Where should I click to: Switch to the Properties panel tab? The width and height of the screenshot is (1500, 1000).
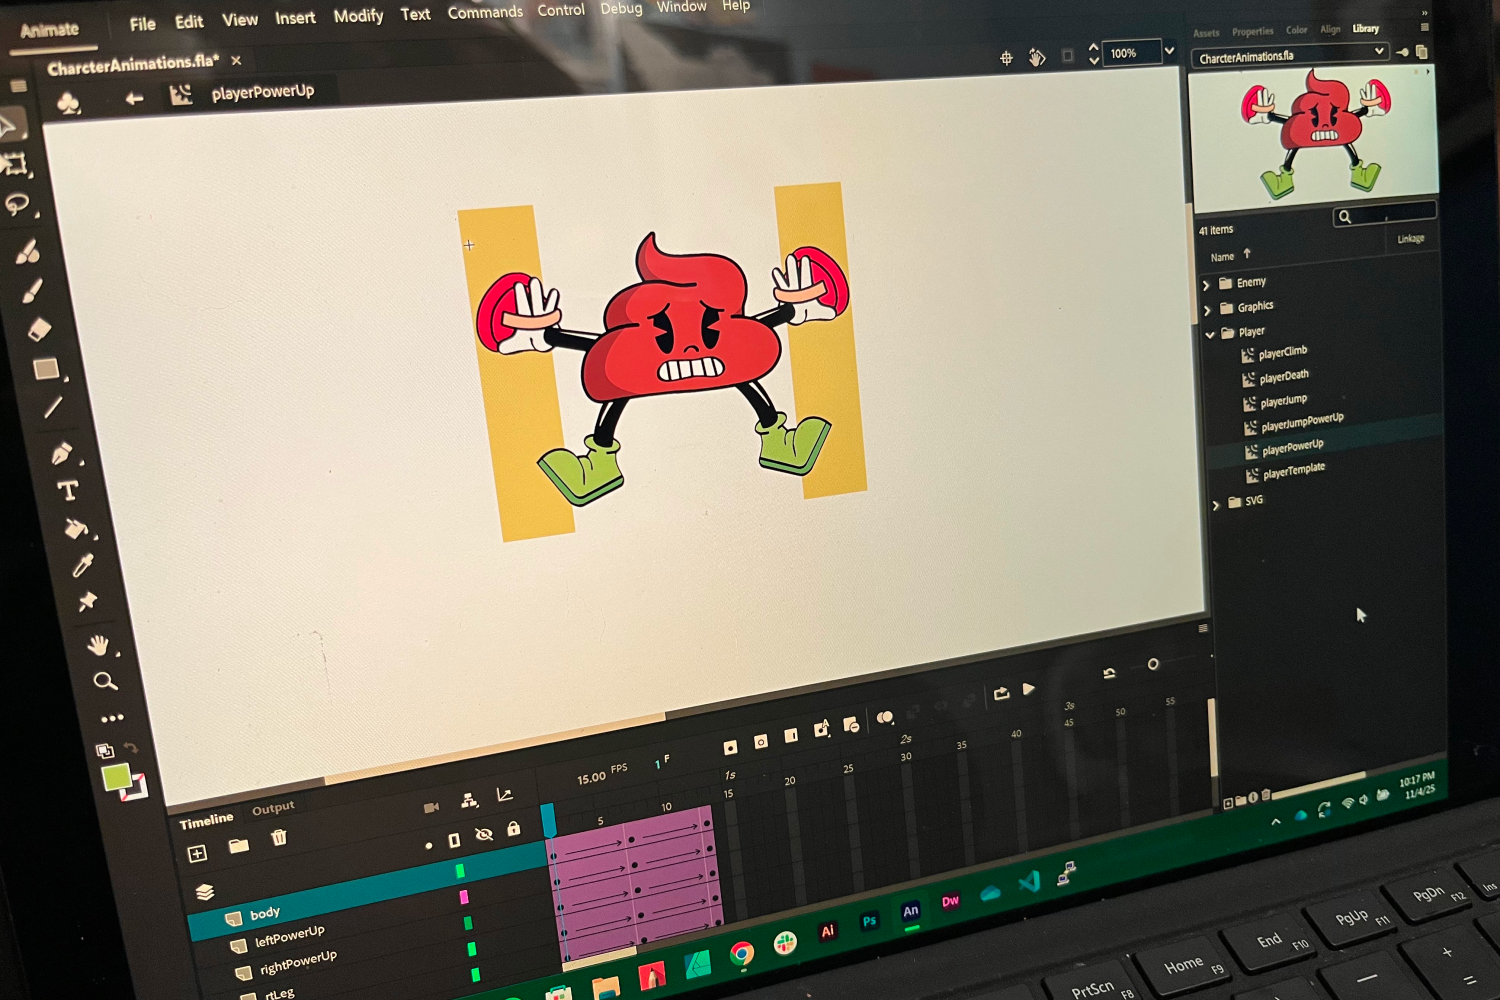click(1253, 32)
